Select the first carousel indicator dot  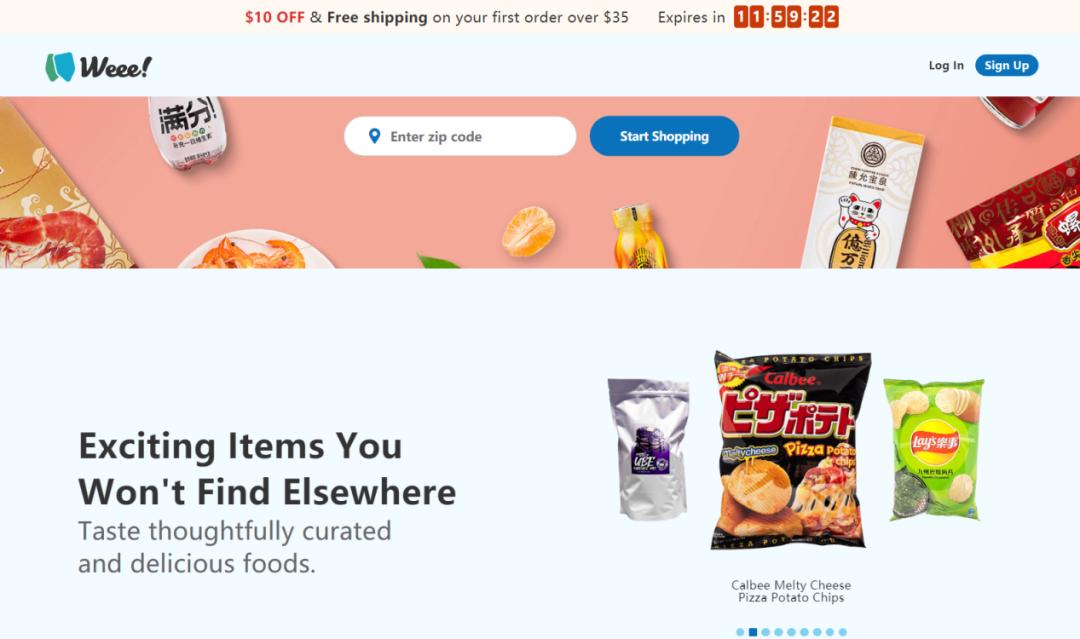[x=740, y=632]
